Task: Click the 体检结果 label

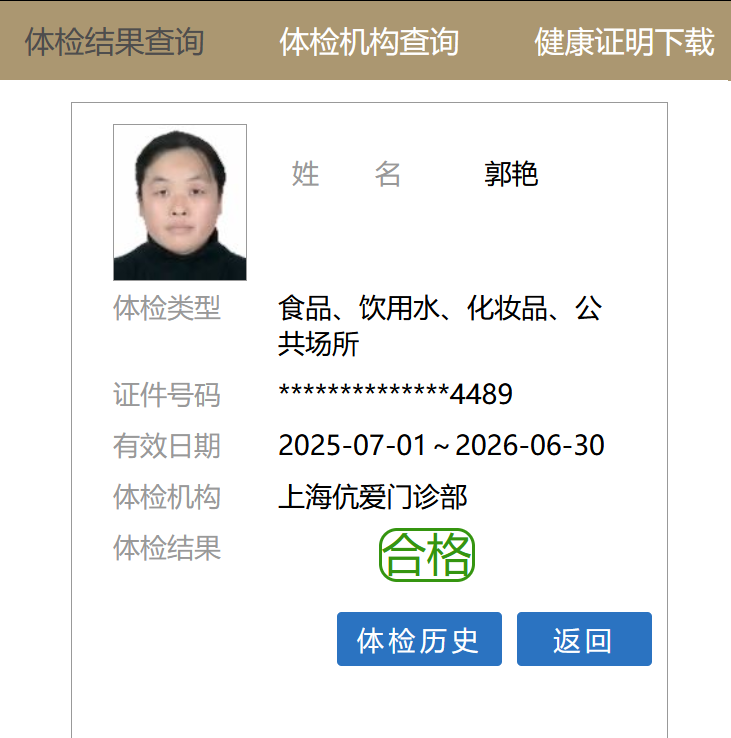Action: (167, 548)
